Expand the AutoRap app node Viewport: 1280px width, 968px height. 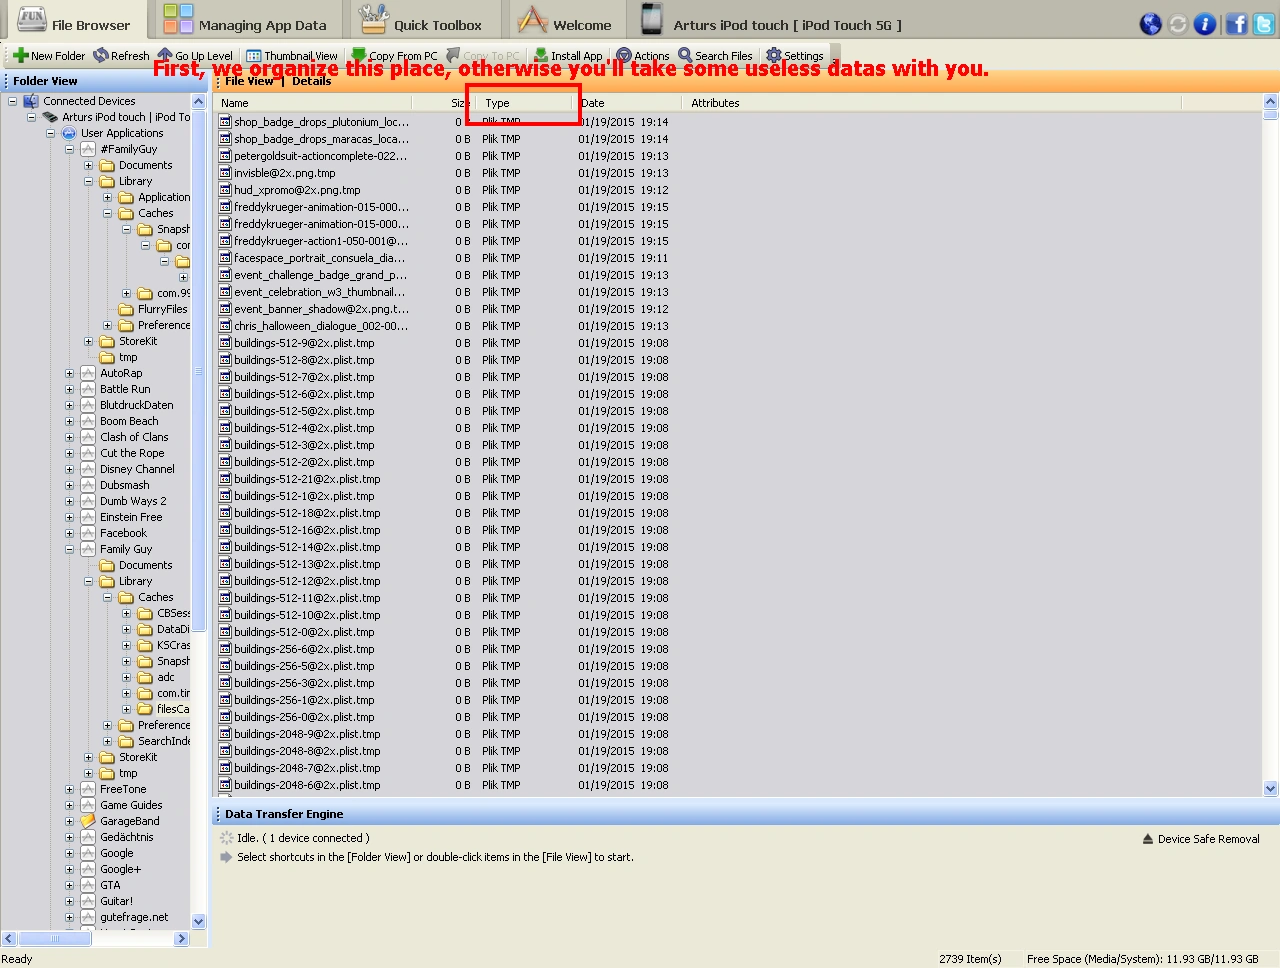tap(70, 373)
